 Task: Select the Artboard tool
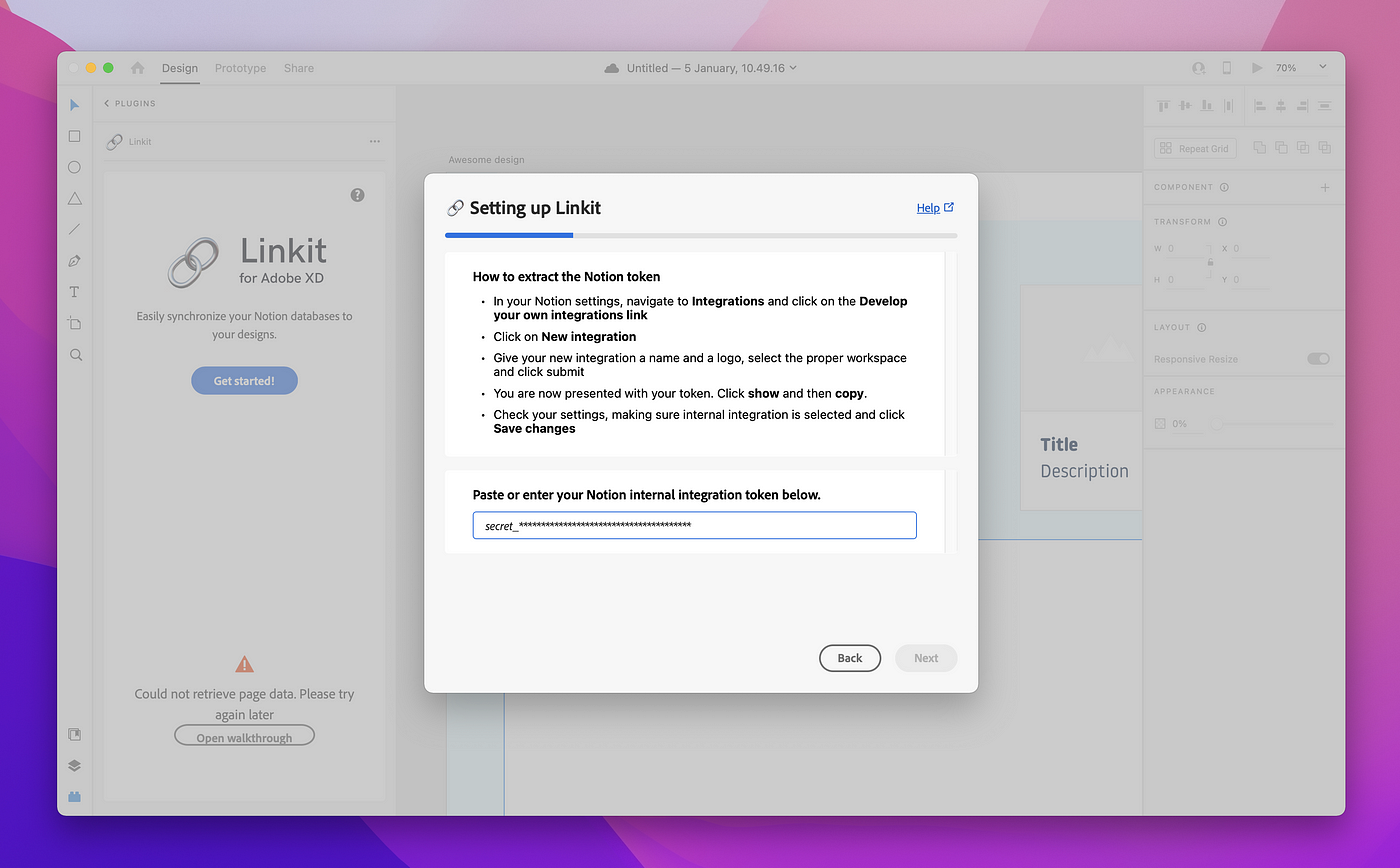coord(75,323)
